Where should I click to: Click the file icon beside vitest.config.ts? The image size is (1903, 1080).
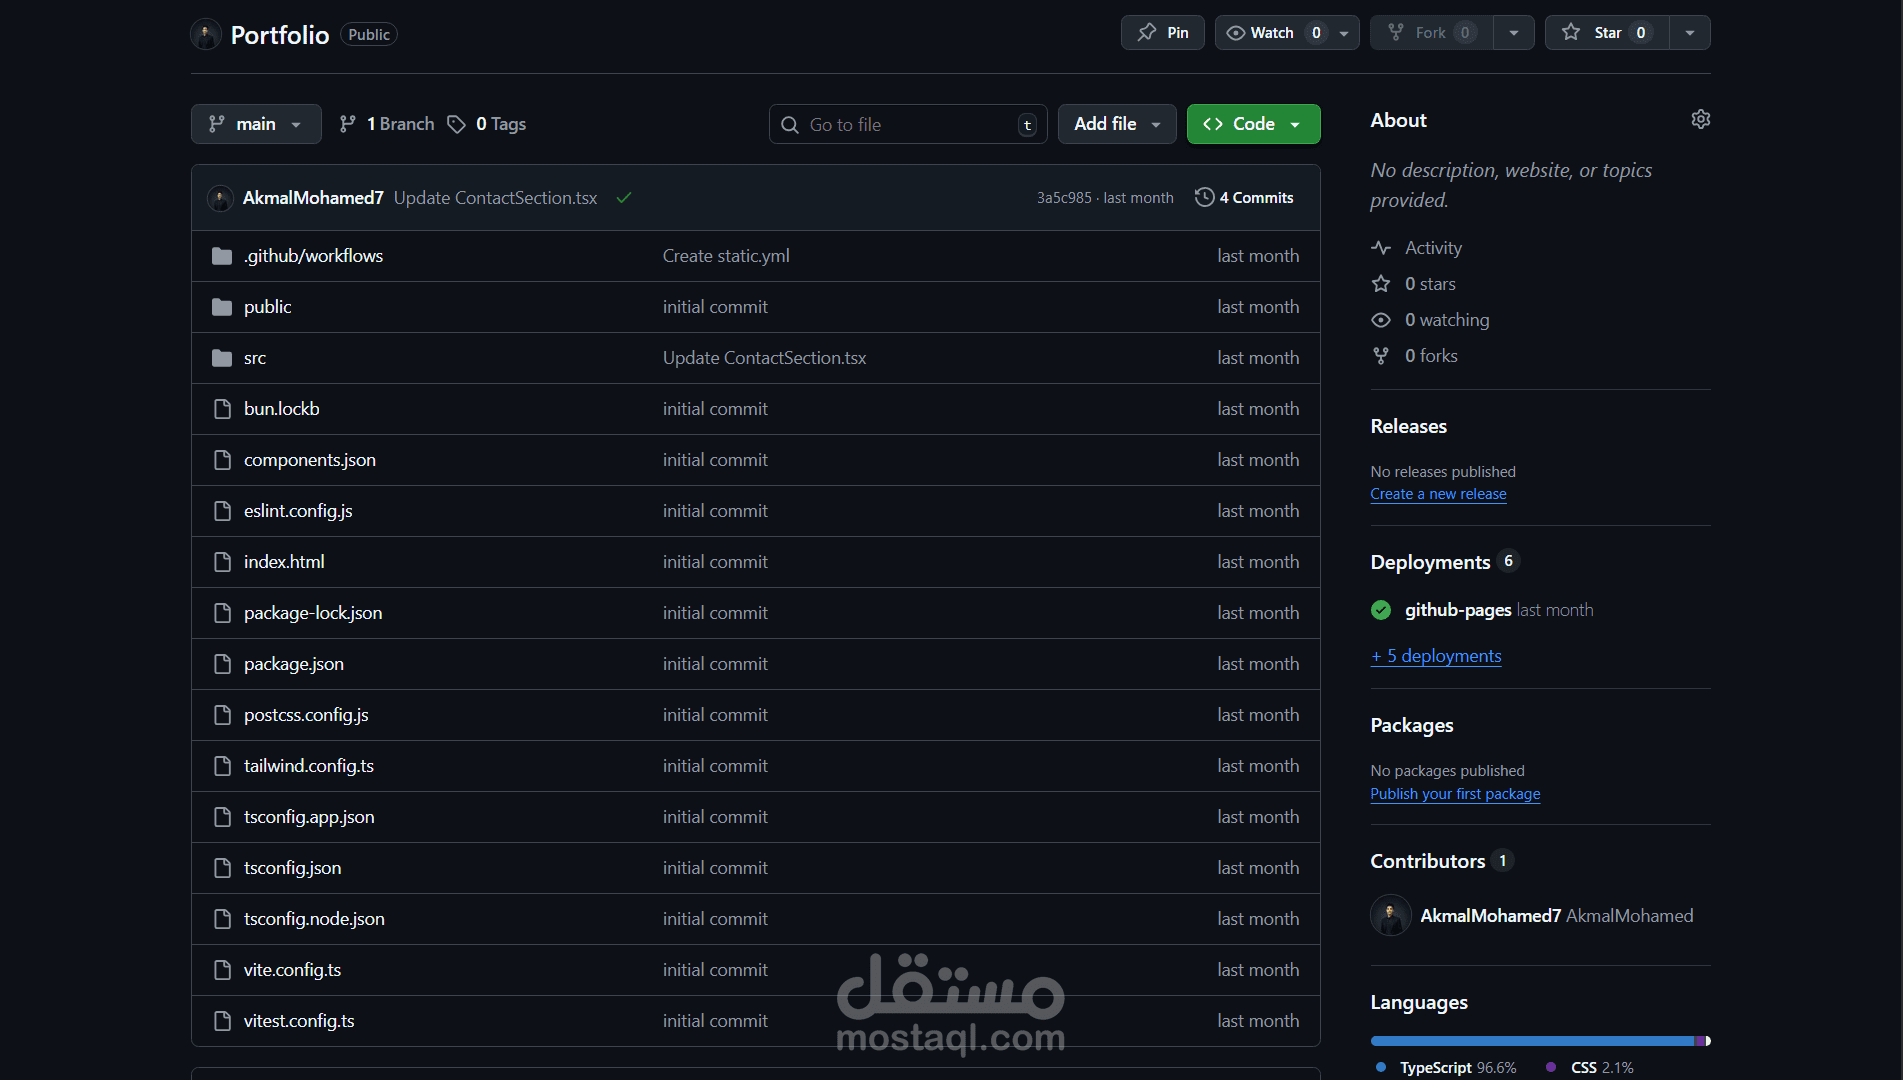tap(222, 1021)
